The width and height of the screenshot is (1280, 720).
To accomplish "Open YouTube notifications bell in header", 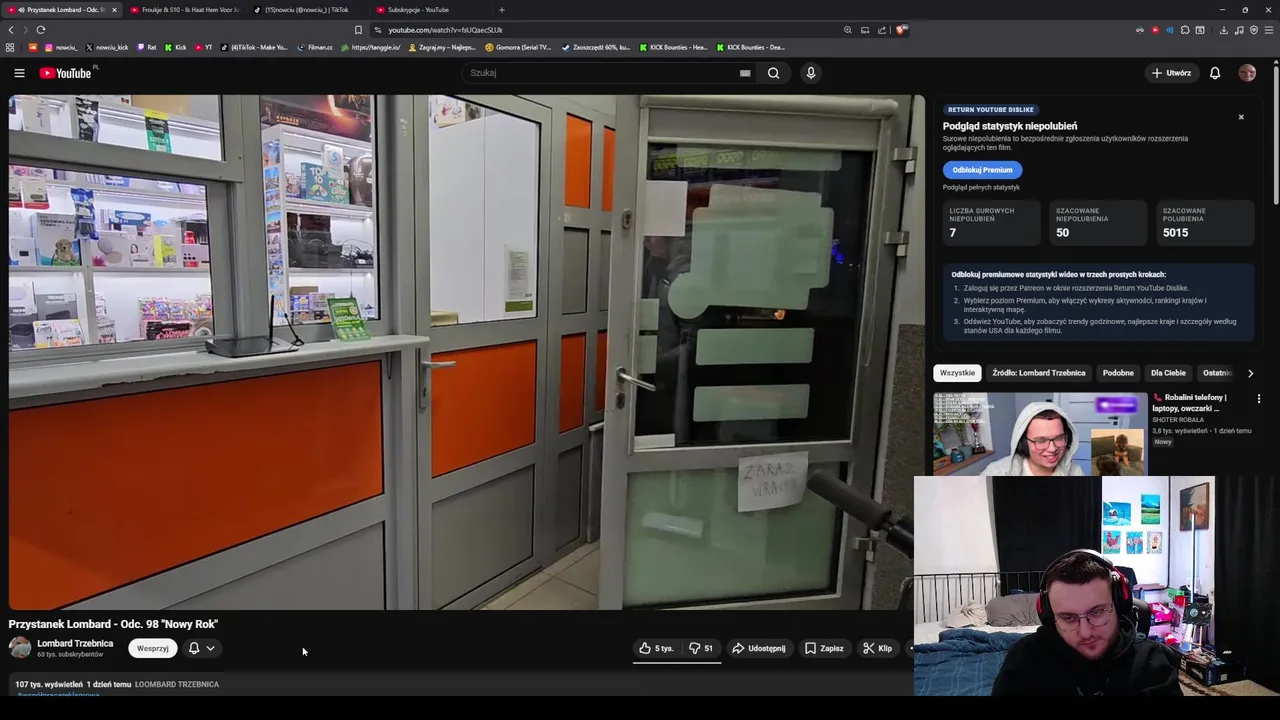I will pos(1215,73).
